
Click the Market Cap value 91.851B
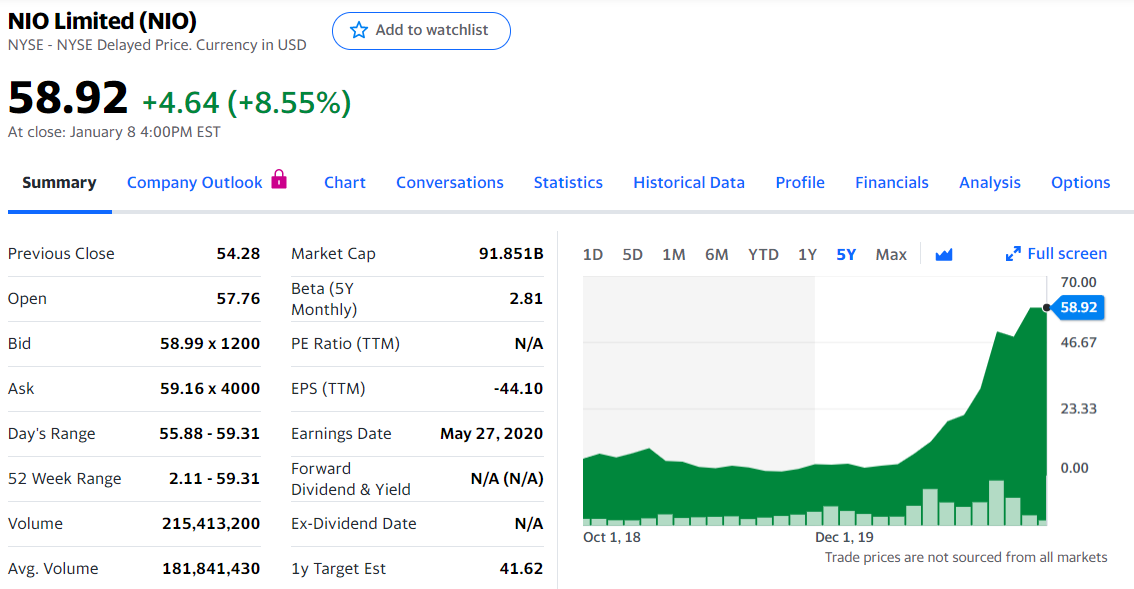coord(511,254)
